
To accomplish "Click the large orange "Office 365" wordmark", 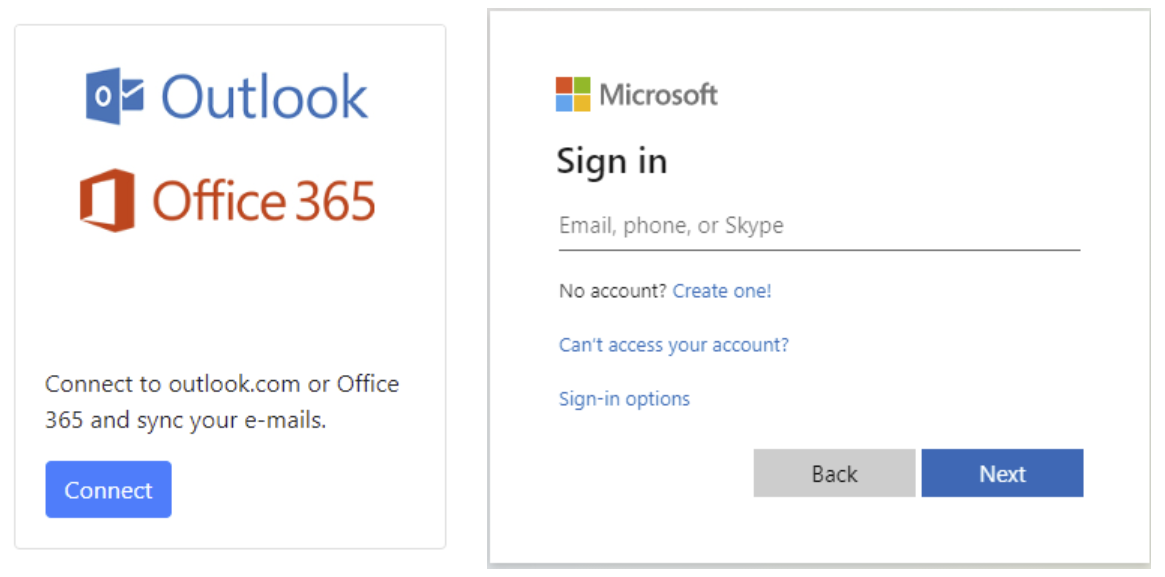I will coord(264,201).
